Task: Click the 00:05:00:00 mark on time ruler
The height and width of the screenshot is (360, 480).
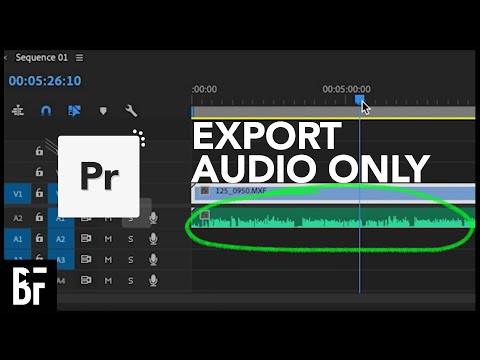Action: [x=346, y=89]
